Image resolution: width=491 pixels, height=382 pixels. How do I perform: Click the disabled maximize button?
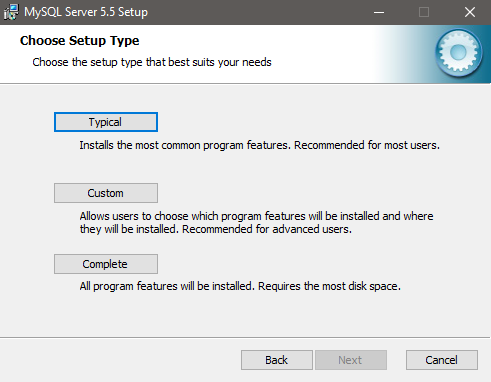pyautogui.click(x=424, y=12)
